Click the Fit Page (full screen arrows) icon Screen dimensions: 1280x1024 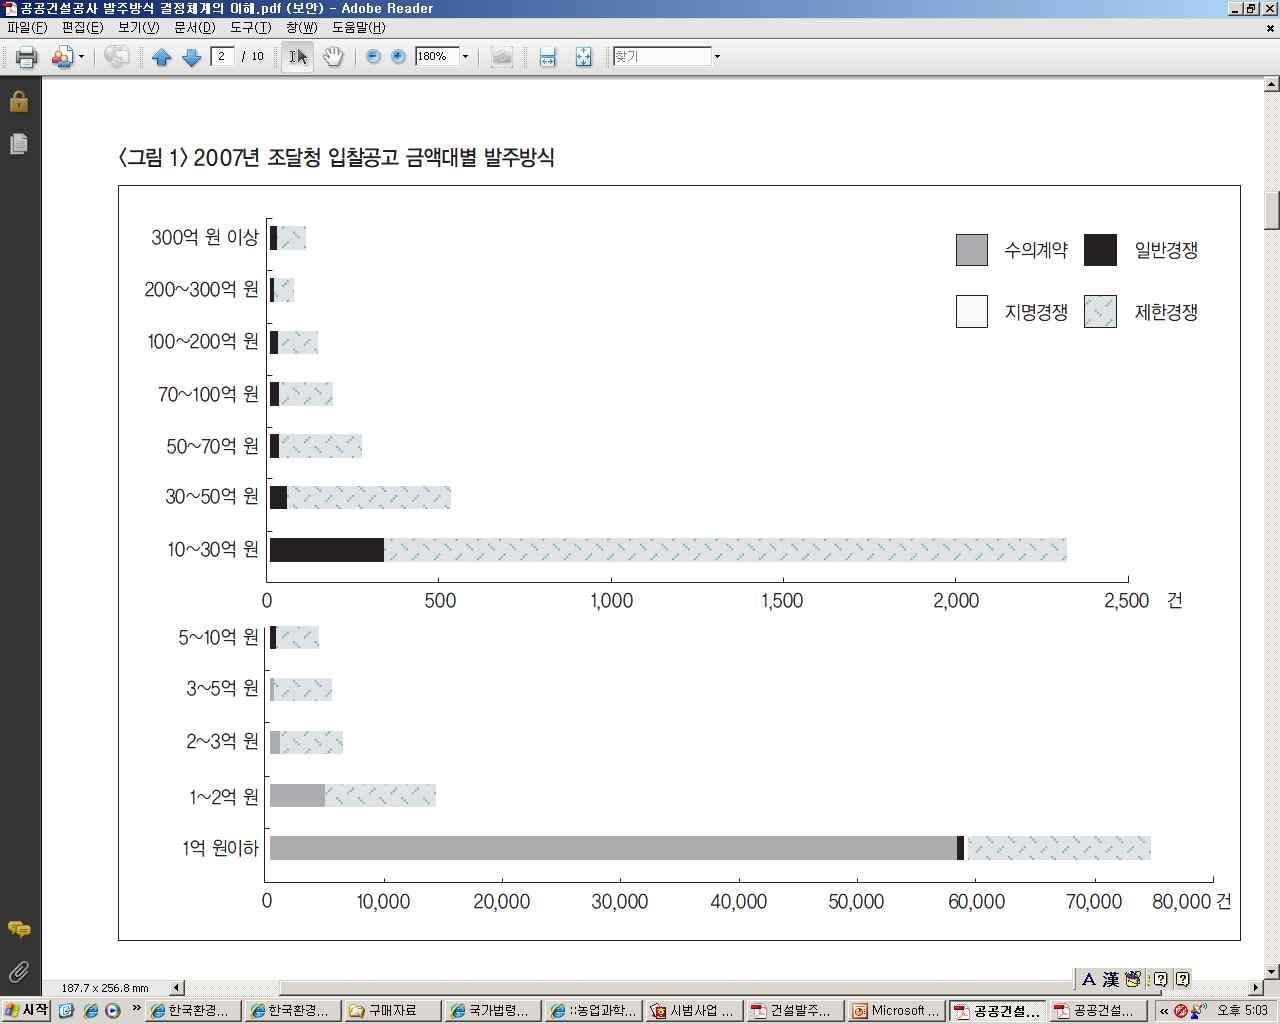(x=584, y=57)
